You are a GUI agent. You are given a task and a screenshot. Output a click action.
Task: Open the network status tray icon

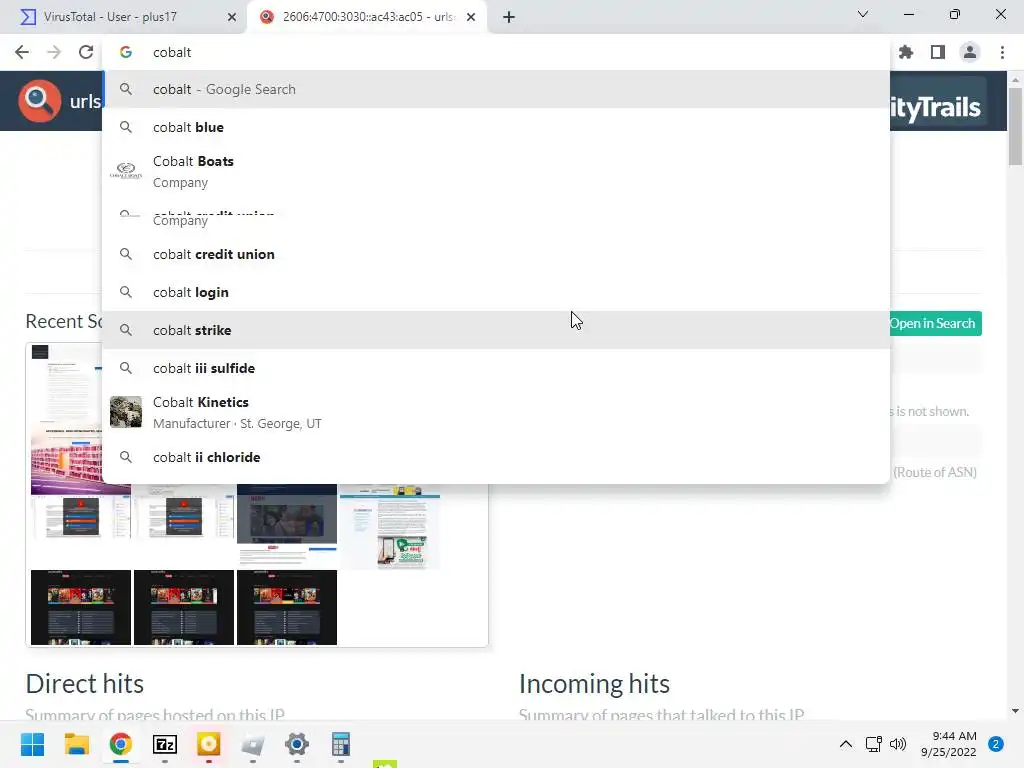873,744
